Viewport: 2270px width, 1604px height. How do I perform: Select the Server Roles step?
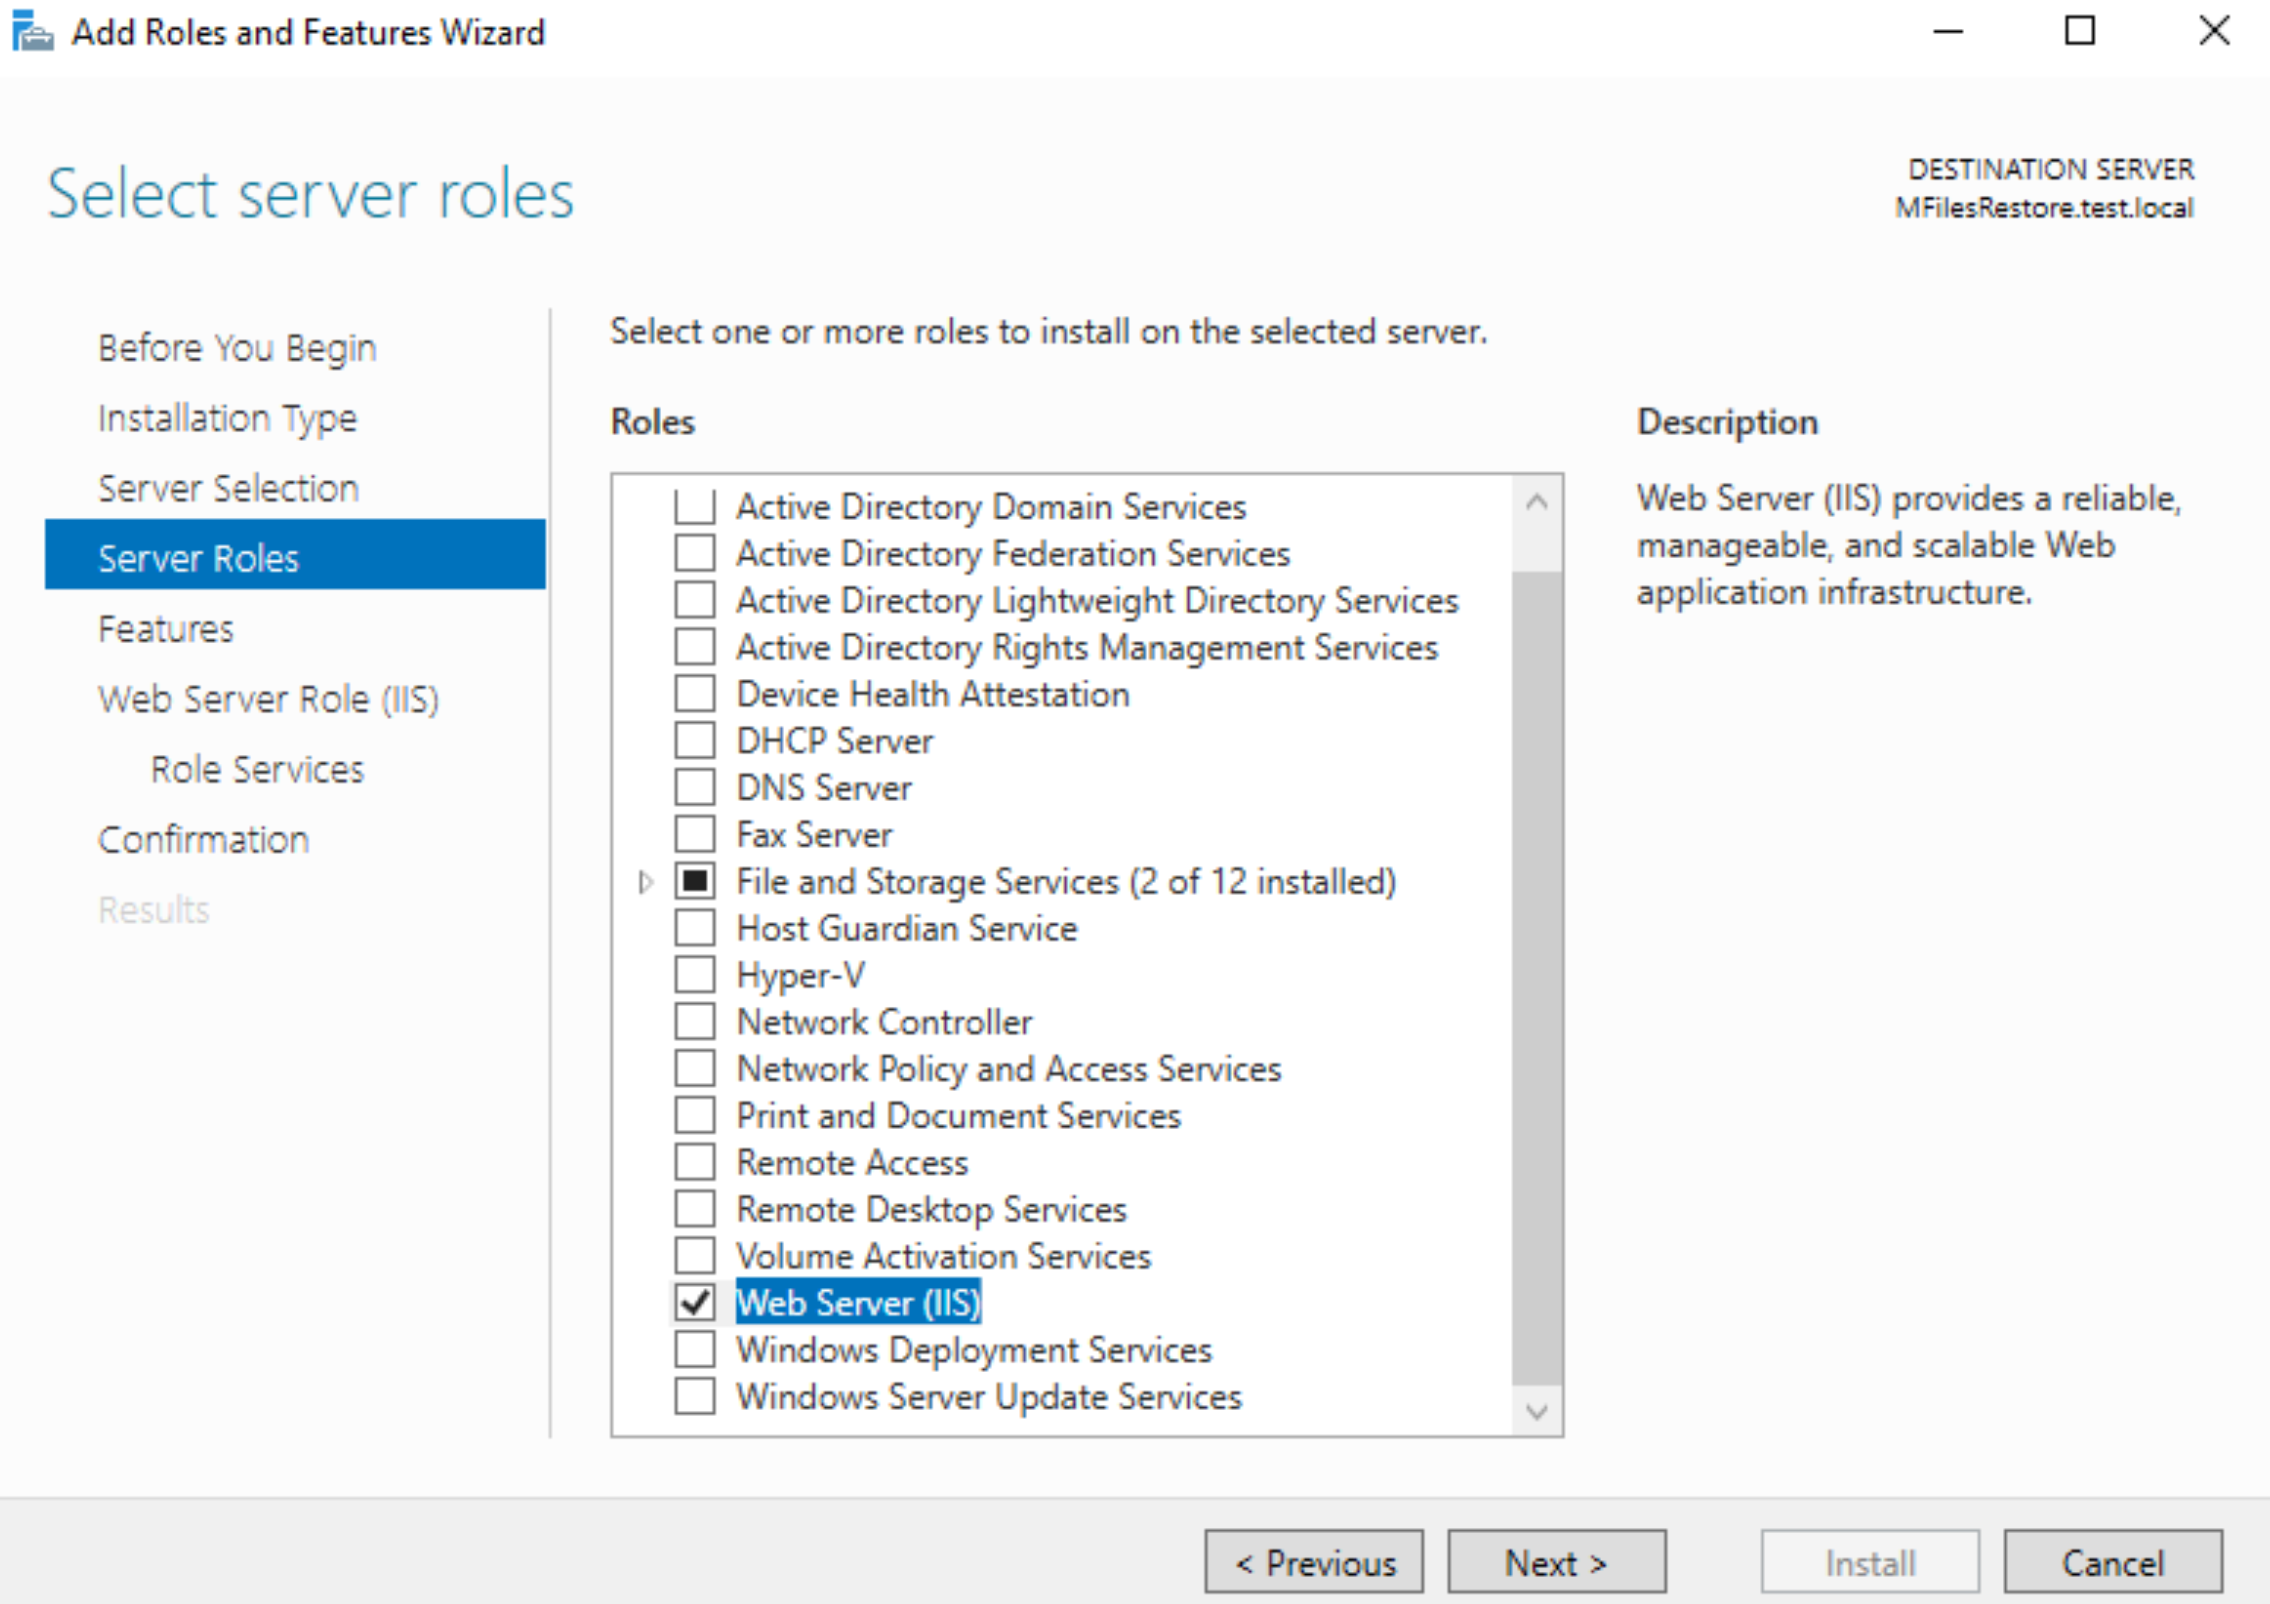pos(295,554)
